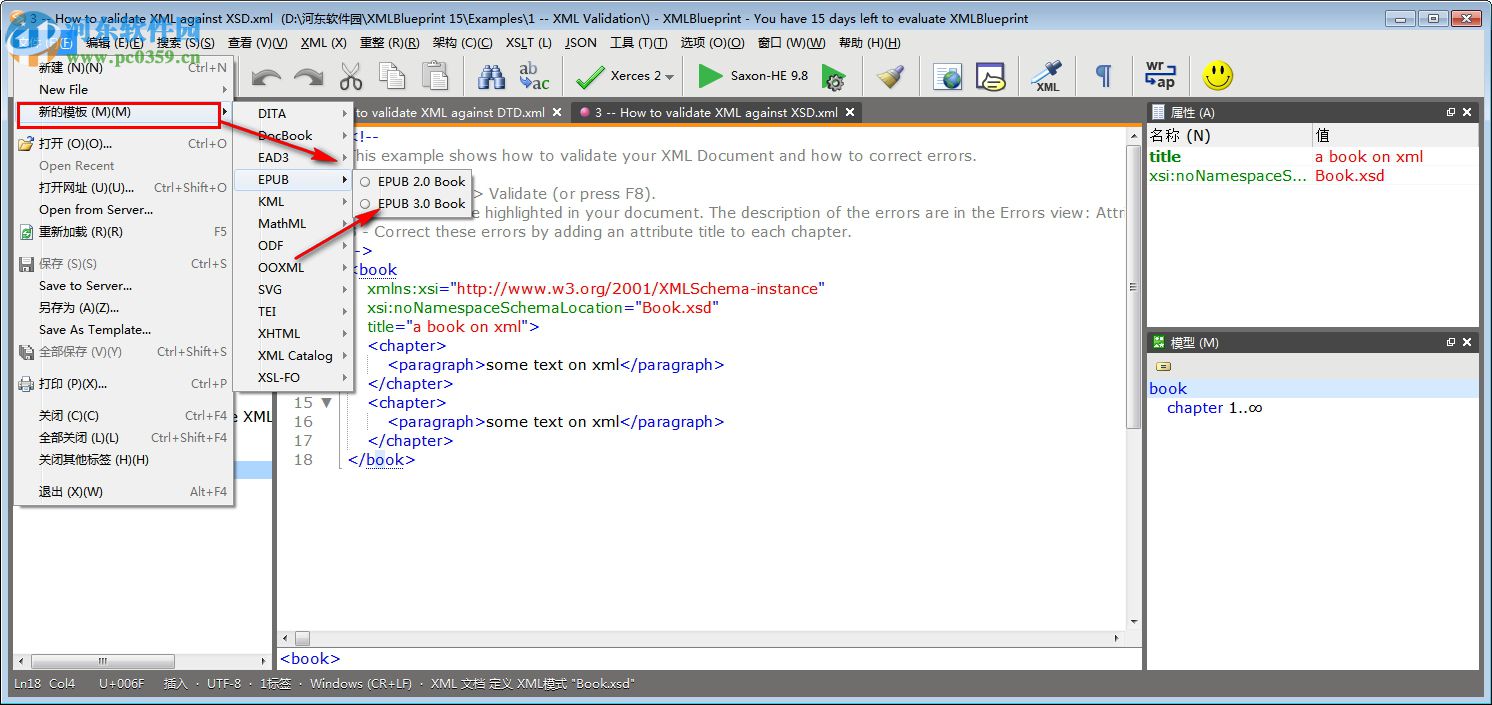Run validation with the green checkmark
The image size is (1492, 705).
[590, 76]
